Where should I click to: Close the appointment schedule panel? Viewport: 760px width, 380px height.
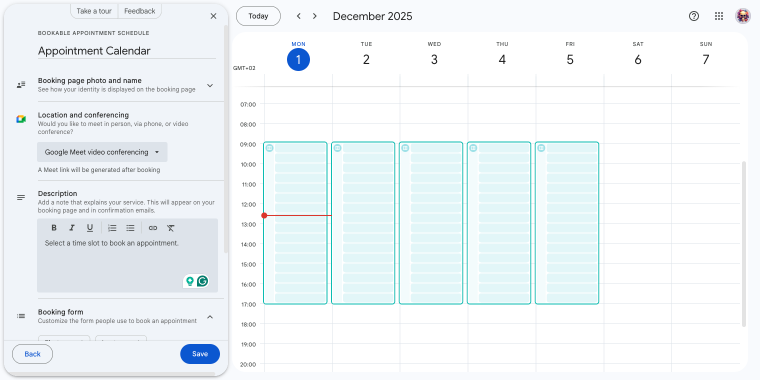213,16
